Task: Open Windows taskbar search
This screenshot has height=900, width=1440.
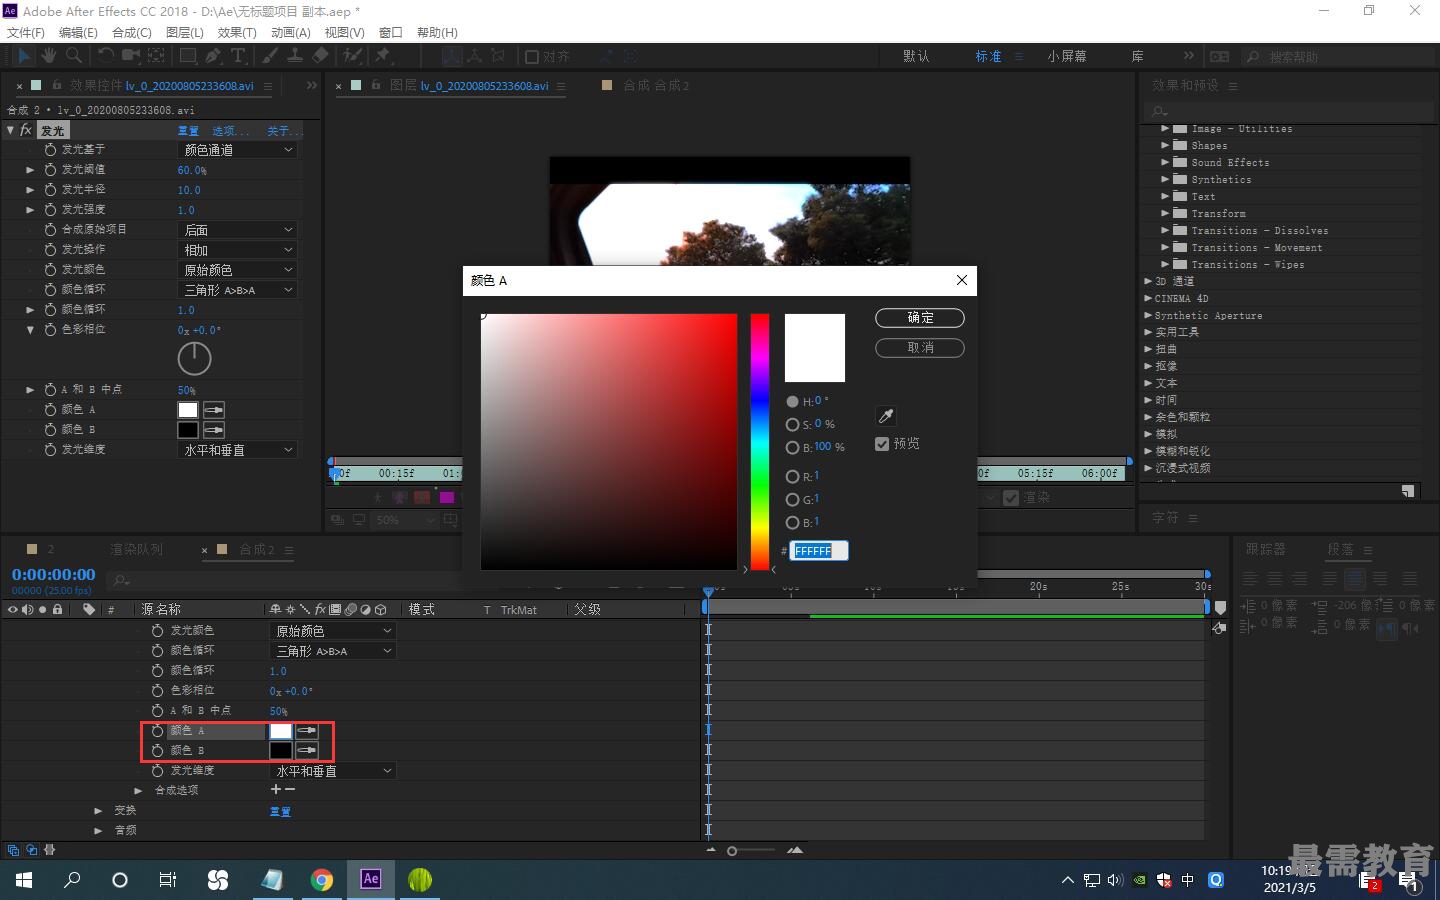Action: click(72, 879)
